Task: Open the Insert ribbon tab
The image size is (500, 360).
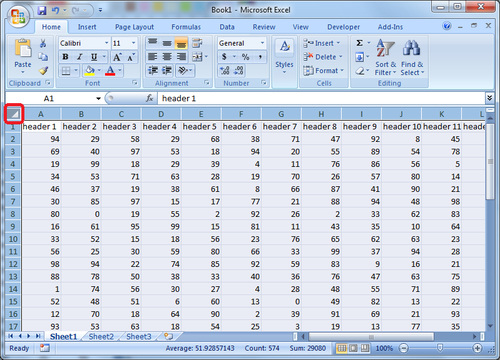Action: pos(87,27)
